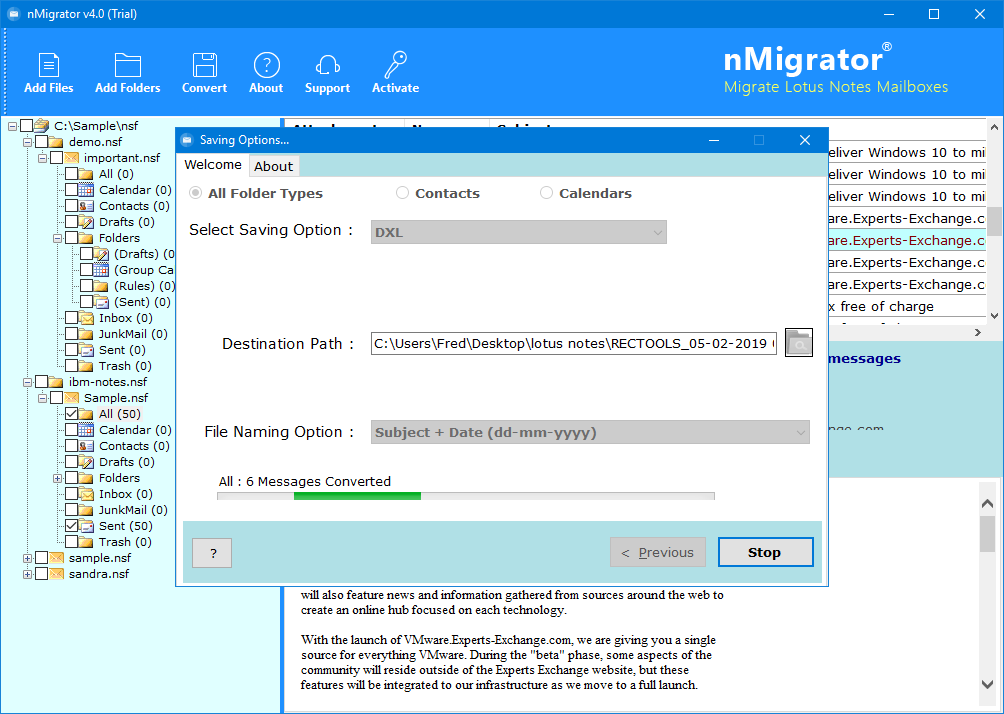Click the Stop button
The height and width of the screenshot is (714, 1004).
(x=765, y=552)
